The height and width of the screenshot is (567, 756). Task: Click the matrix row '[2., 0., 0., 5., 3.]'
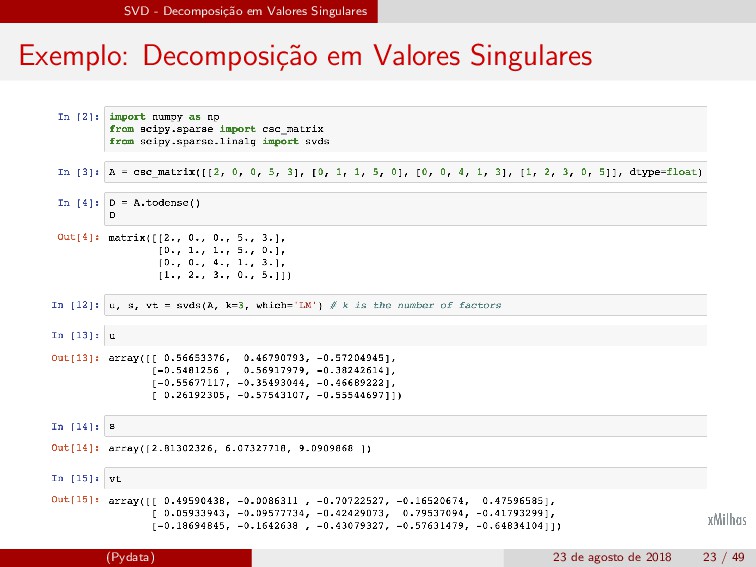pos(218,238)
